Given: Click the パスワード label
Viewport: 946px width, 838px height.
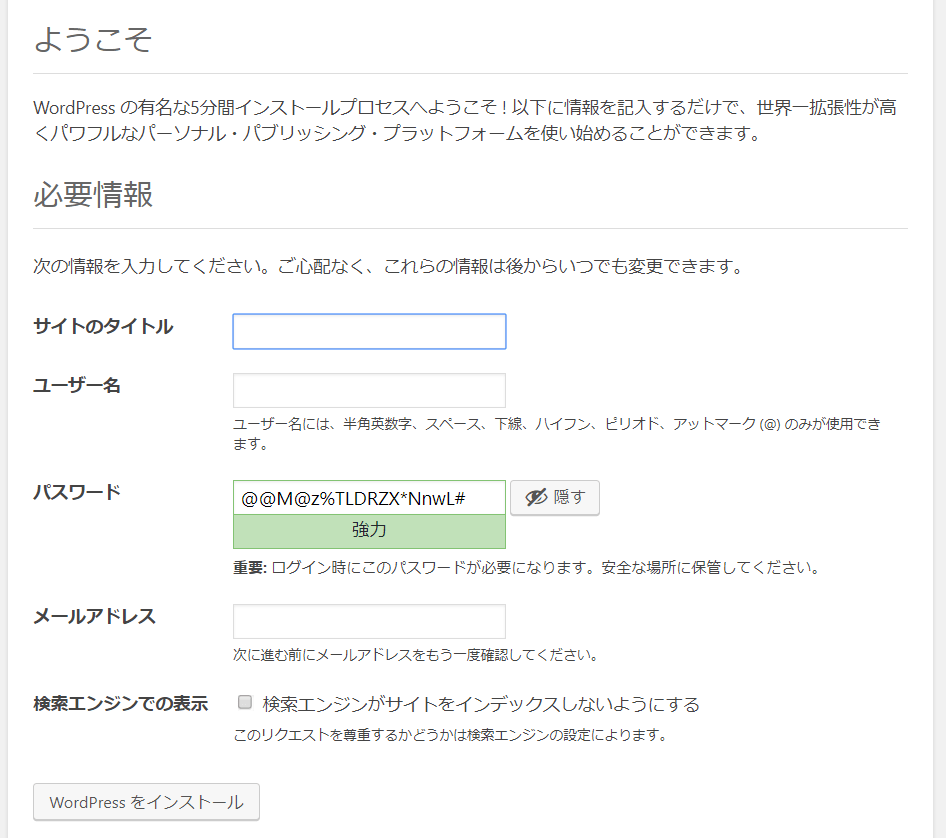Looking at the screenshot, I should (x=77, y=492).
